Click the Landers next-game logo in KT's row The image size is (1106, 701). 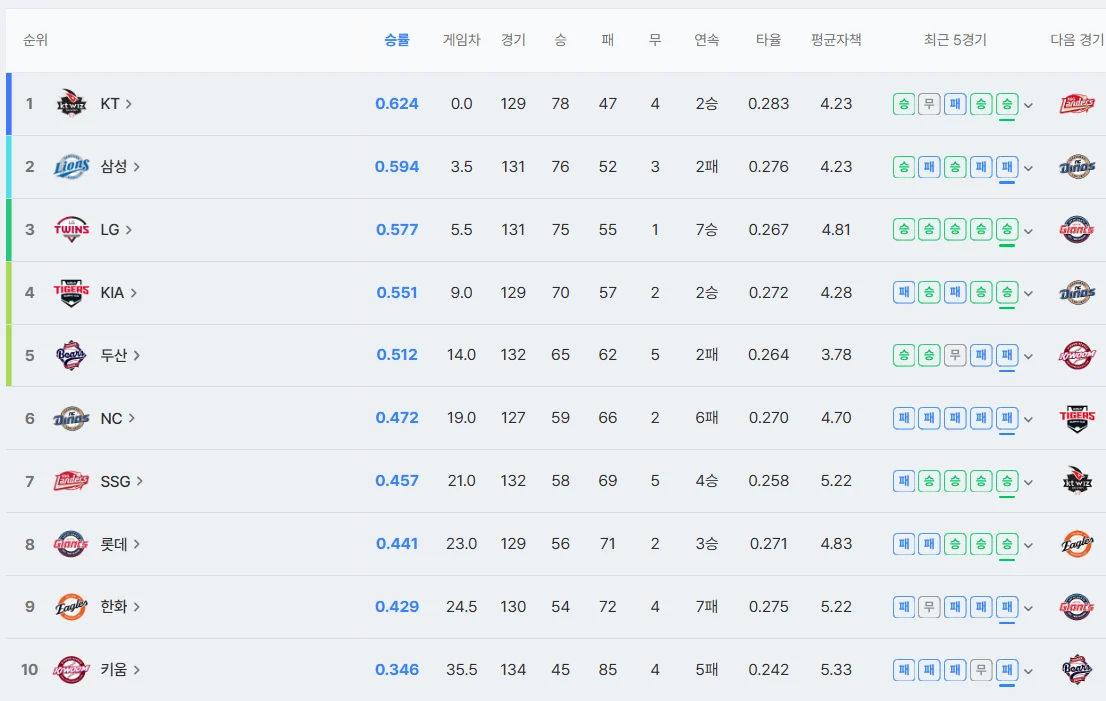point(1077,104)
